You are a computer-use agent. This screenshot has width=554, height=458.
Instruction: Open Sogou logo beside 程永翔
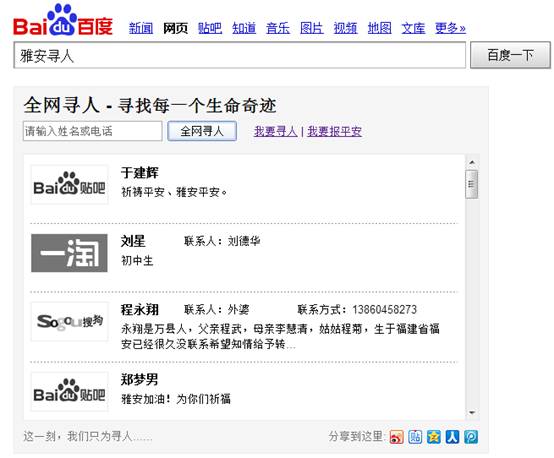coord(69,322)
